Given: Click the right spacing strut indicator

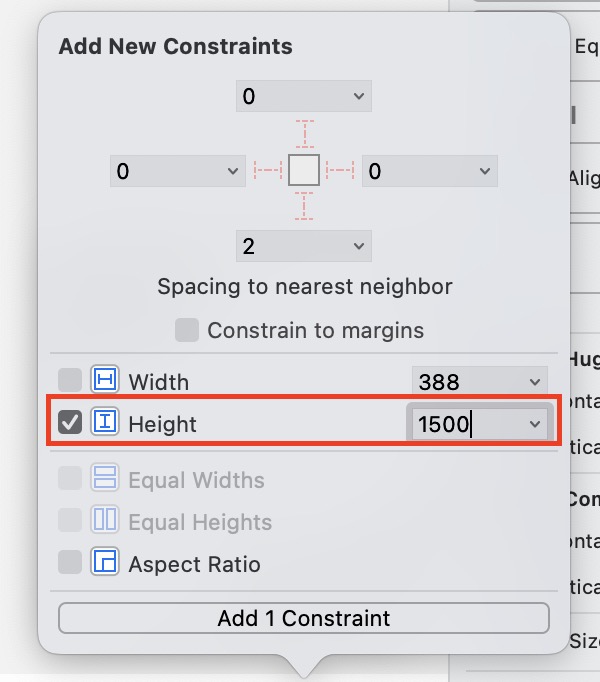Looking at the screenshot, I should click(340, 171).
